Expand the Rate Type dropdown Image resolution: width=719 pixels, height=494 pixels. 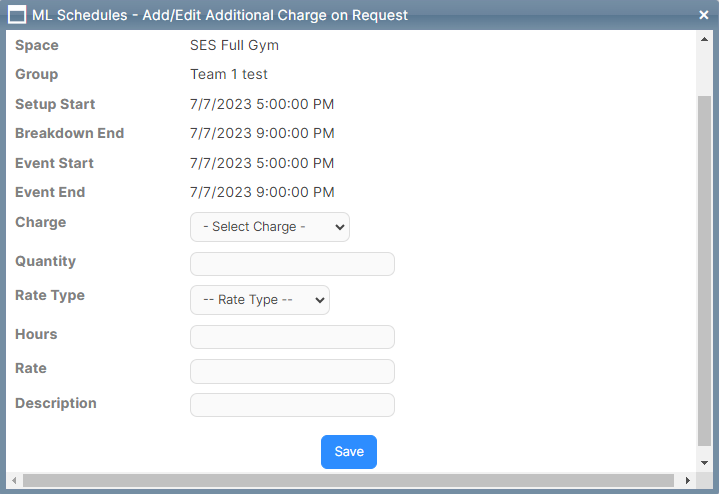tap(260, 300)
